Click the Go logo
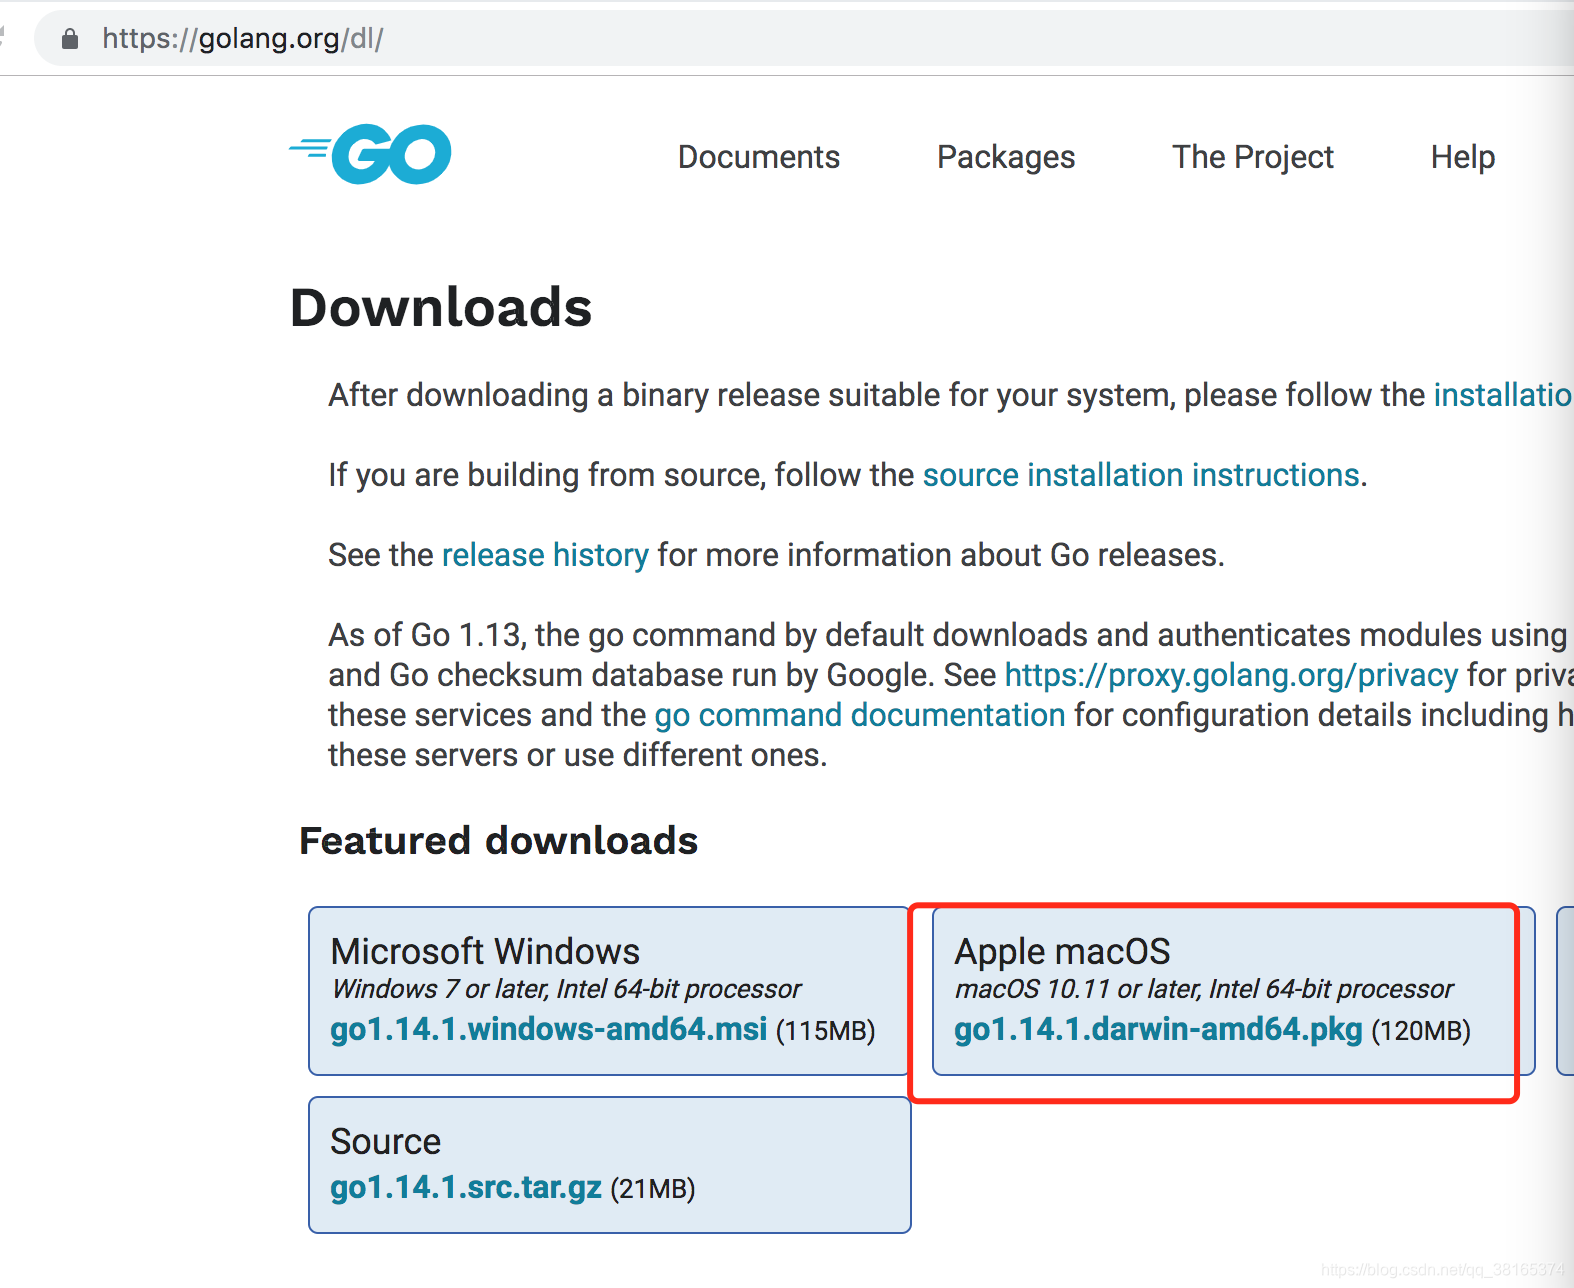Screen dimensions: 1574x1288 click(x=370, y=154)
